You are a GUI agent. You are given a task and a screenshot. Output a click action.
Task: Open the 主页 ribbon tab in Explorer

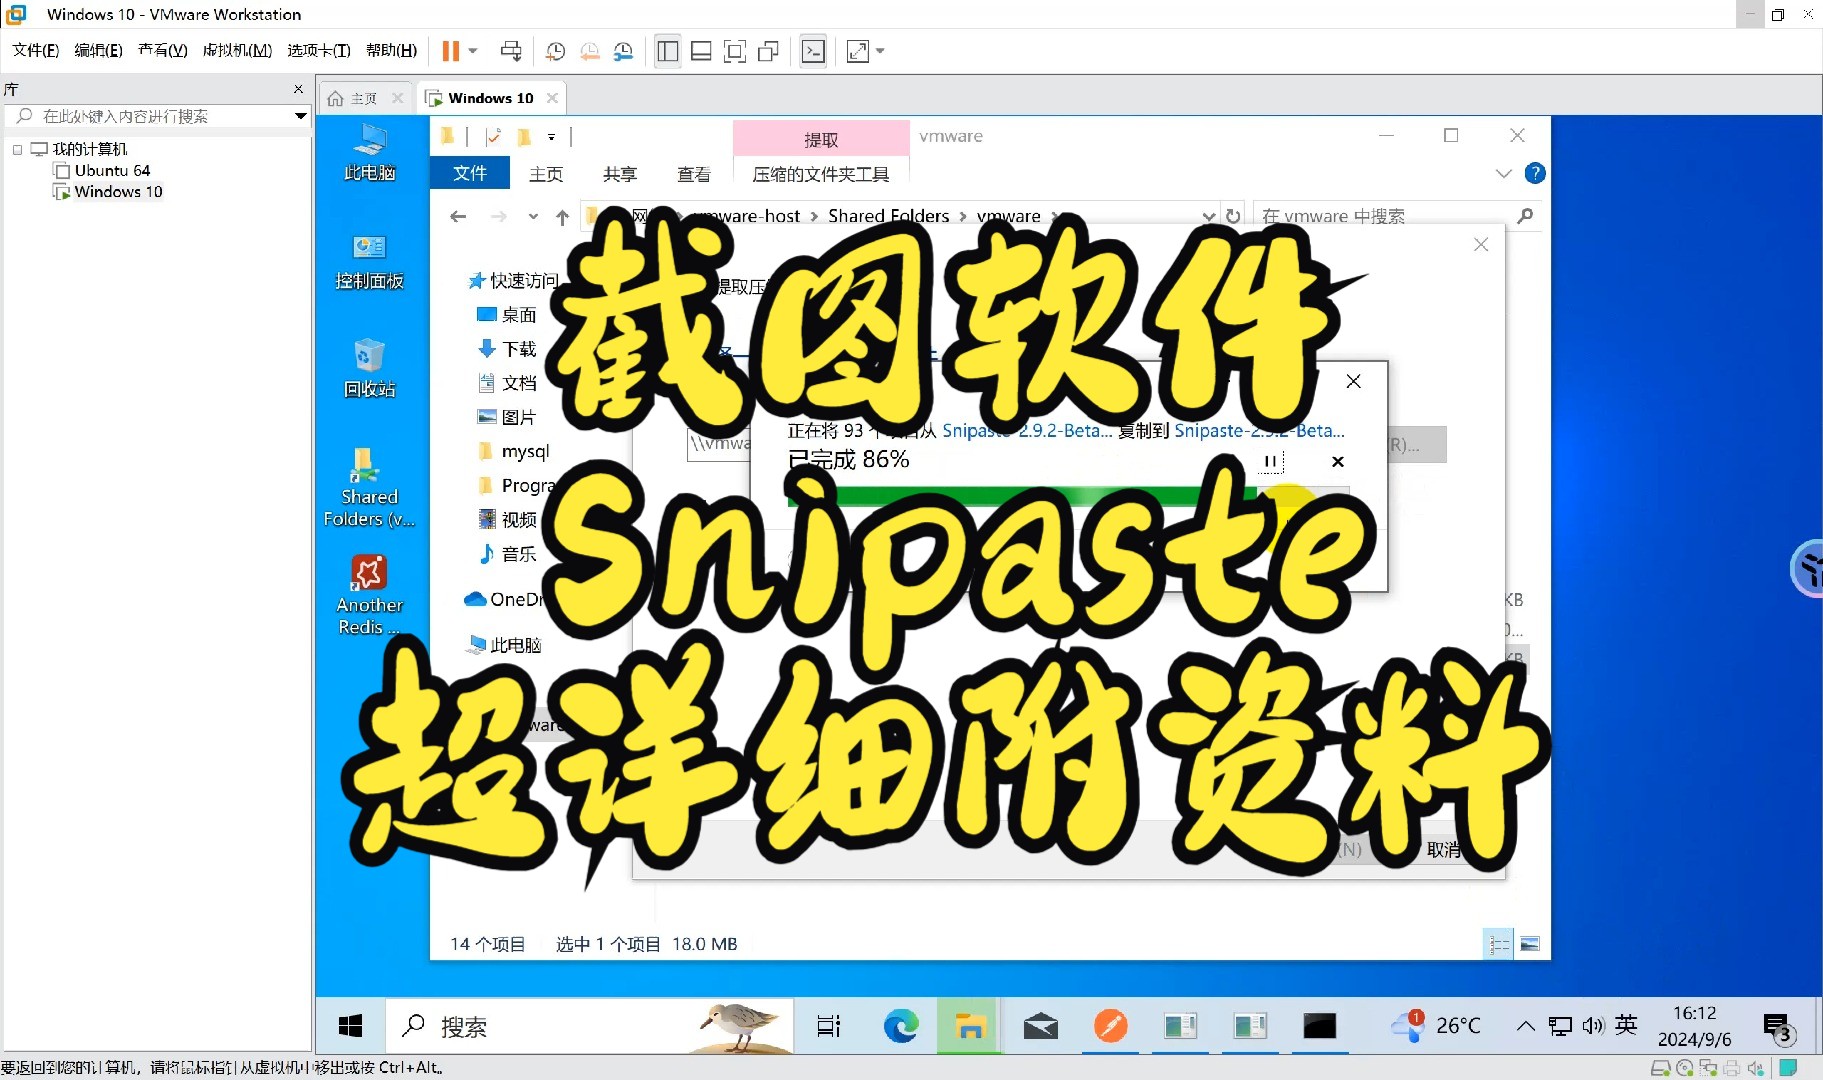coord(546,174)
